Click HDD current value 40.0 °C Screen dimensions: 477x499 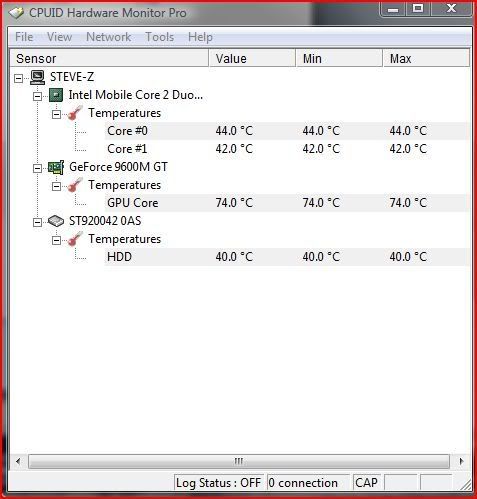[234, 257]
